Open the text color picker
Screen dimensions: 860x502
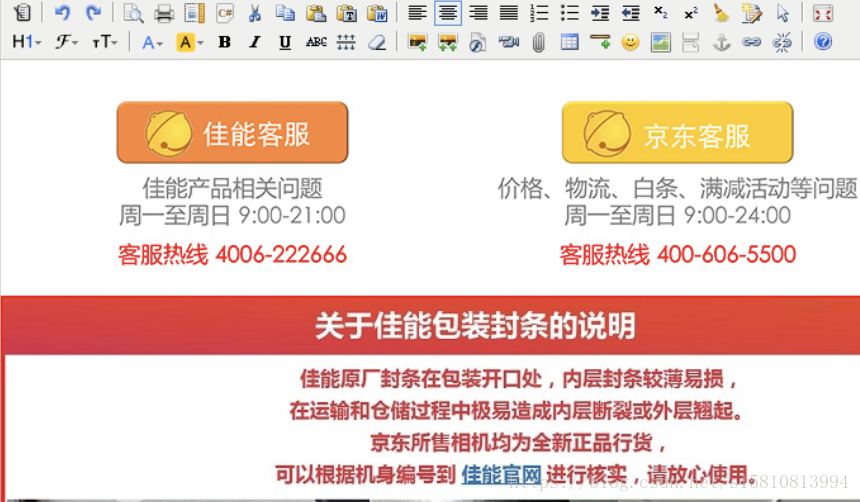[x=152, y=42]
